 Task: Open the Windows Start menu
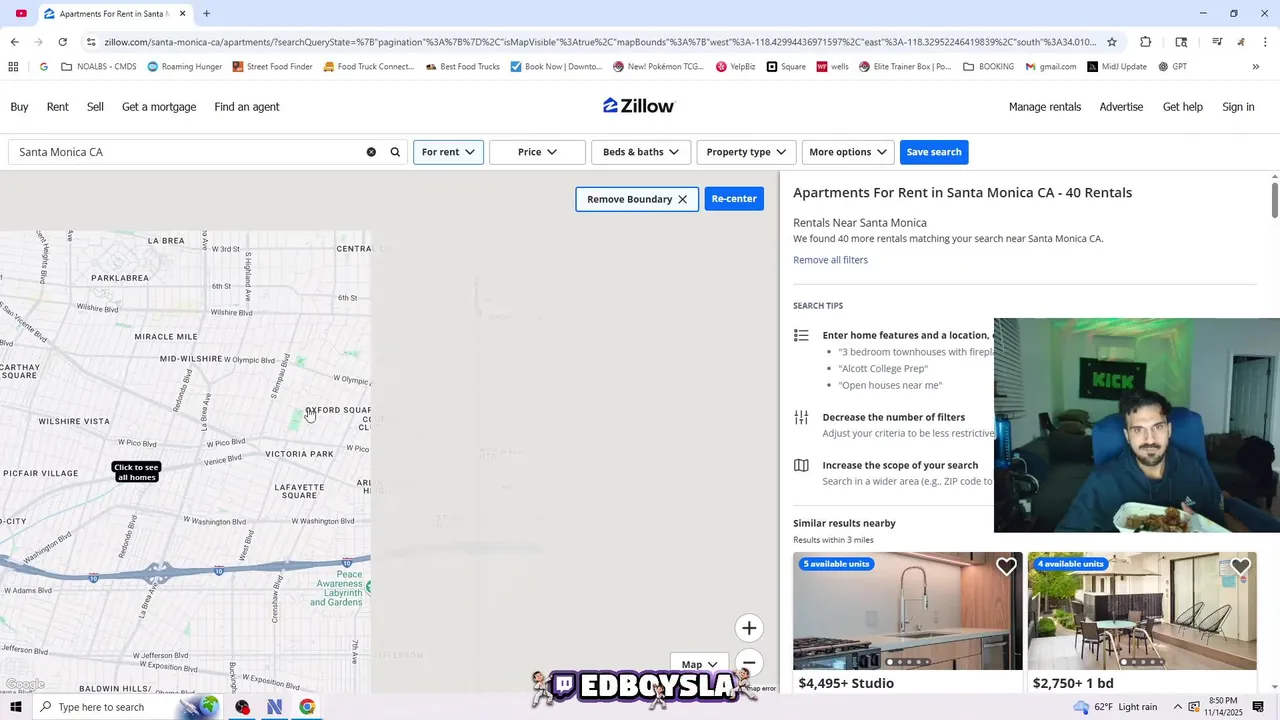point(15,707)
